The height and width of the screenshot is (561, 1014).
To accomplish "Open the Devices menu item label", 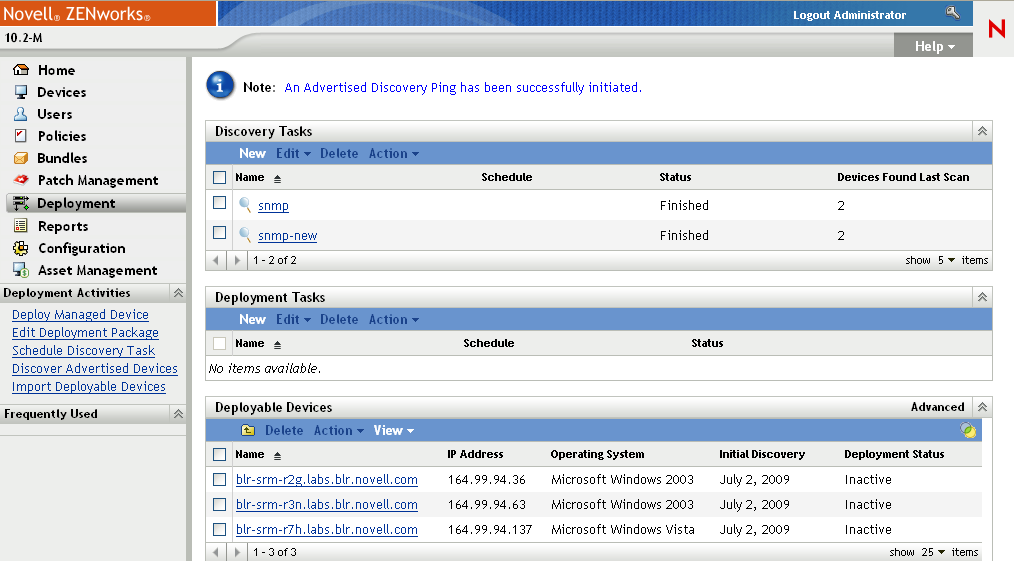I will point(61,92).
